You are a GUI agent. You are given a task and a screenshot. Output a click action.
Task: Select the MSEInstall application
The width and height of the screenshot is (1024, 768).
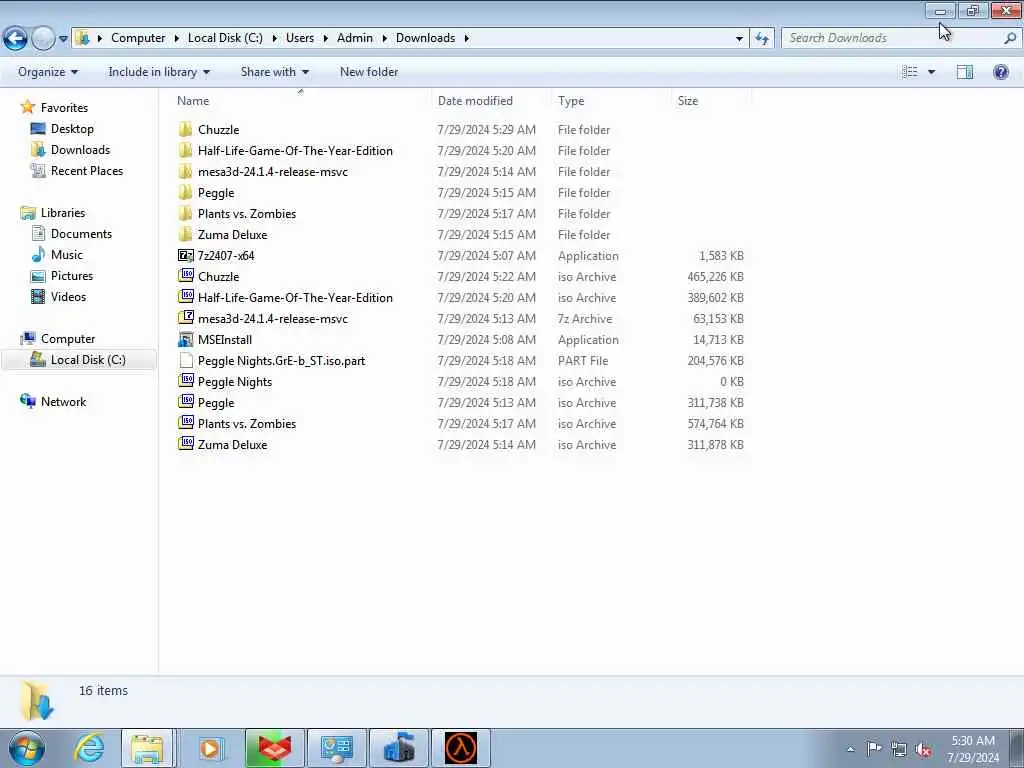[225, 340]
